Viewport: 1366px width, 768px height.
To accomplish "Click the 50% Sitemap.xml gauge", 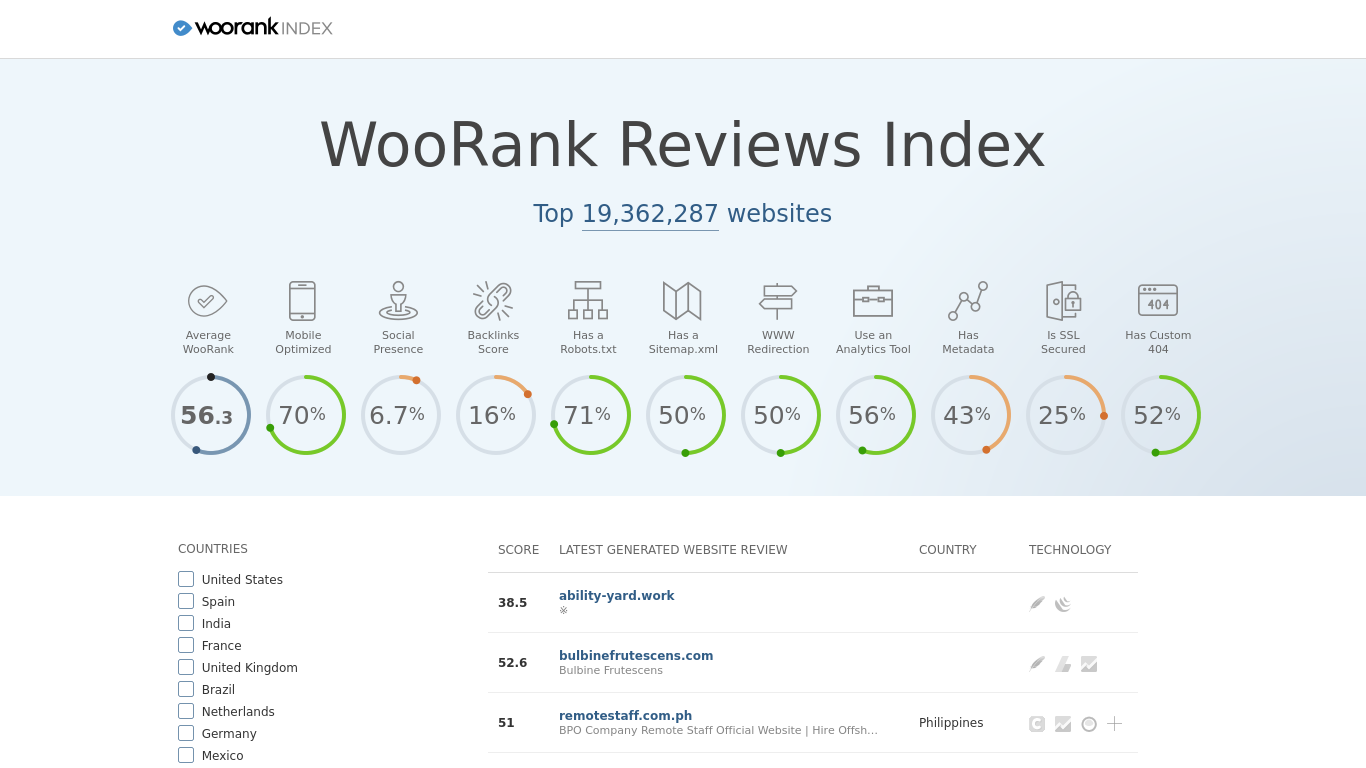I will (x=685, y=415).
